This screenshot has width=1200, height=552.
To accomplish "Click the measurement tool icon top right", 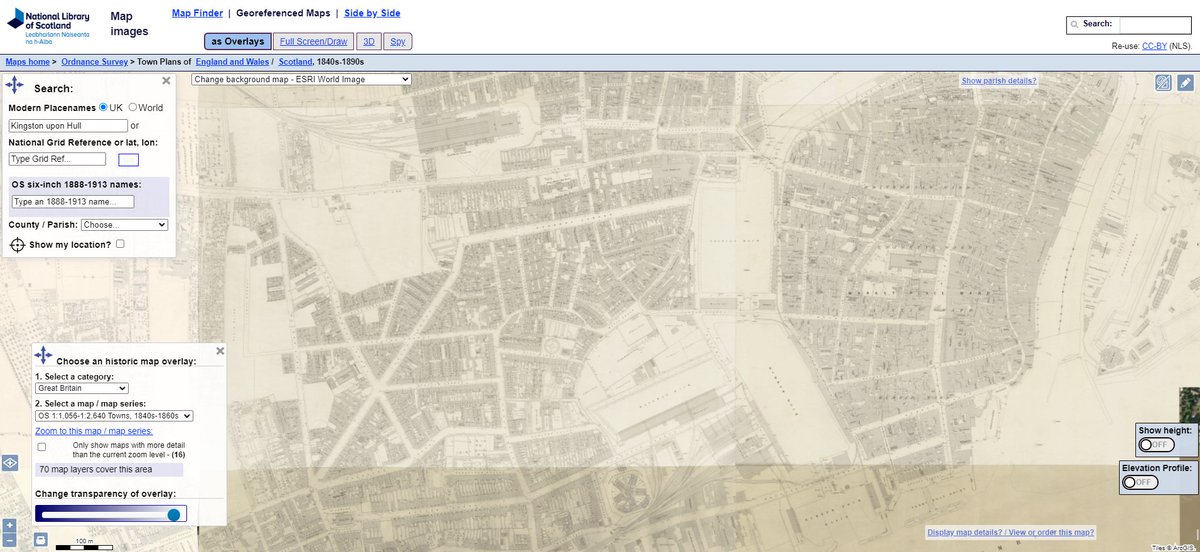I will tap(1164, 83).
